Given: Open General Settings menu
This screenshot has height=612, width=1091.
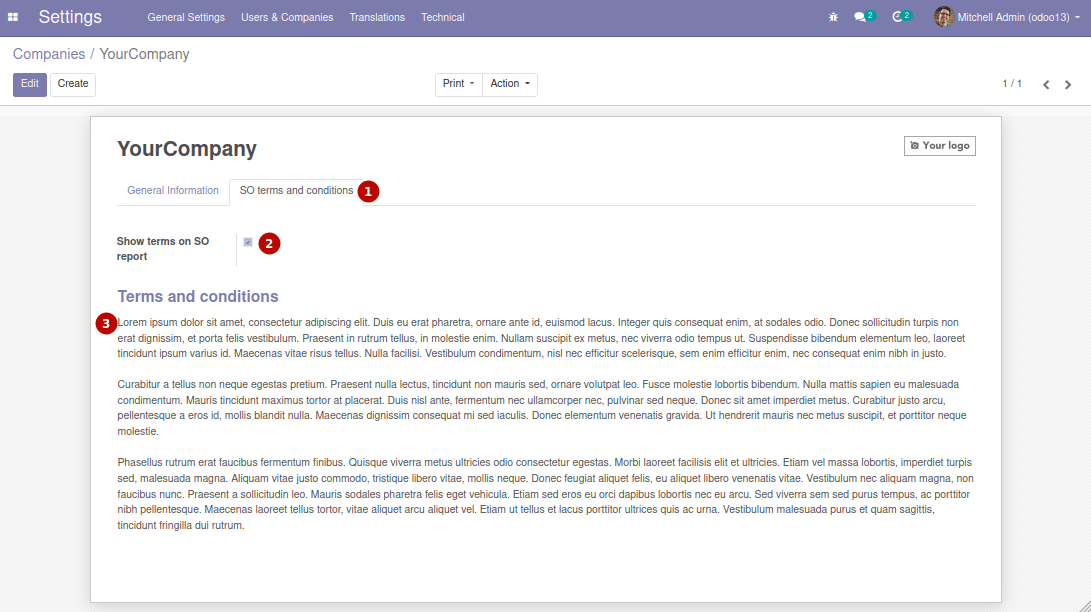Looking at the screenshot, I should tap(186, 17).
